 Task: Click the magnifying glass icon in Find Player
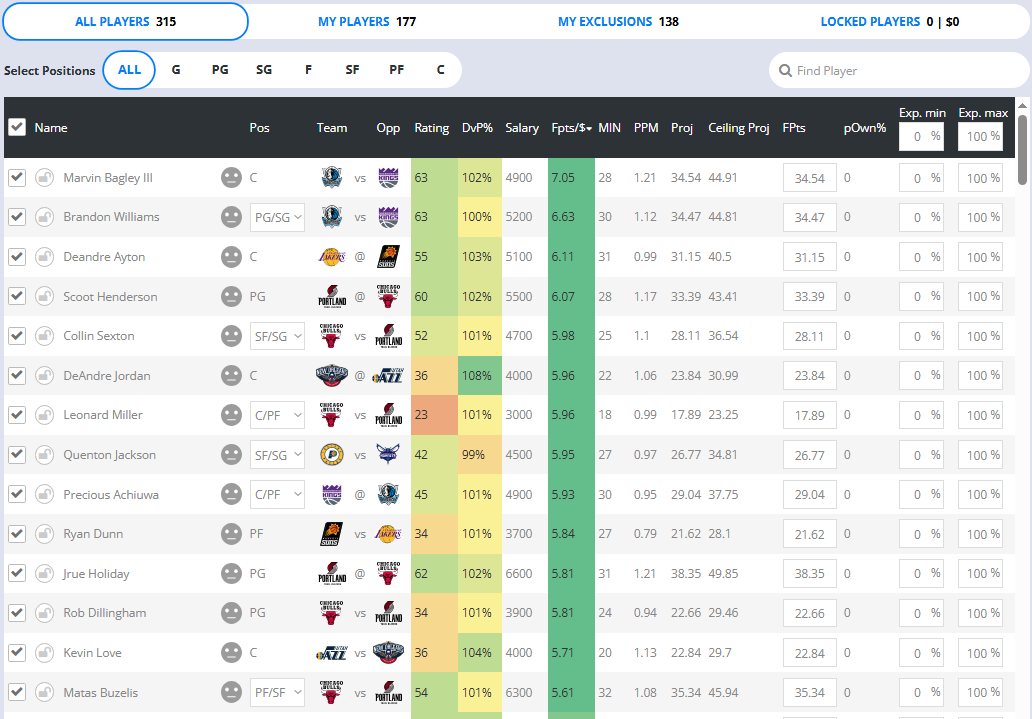click(x=785, y=71)
